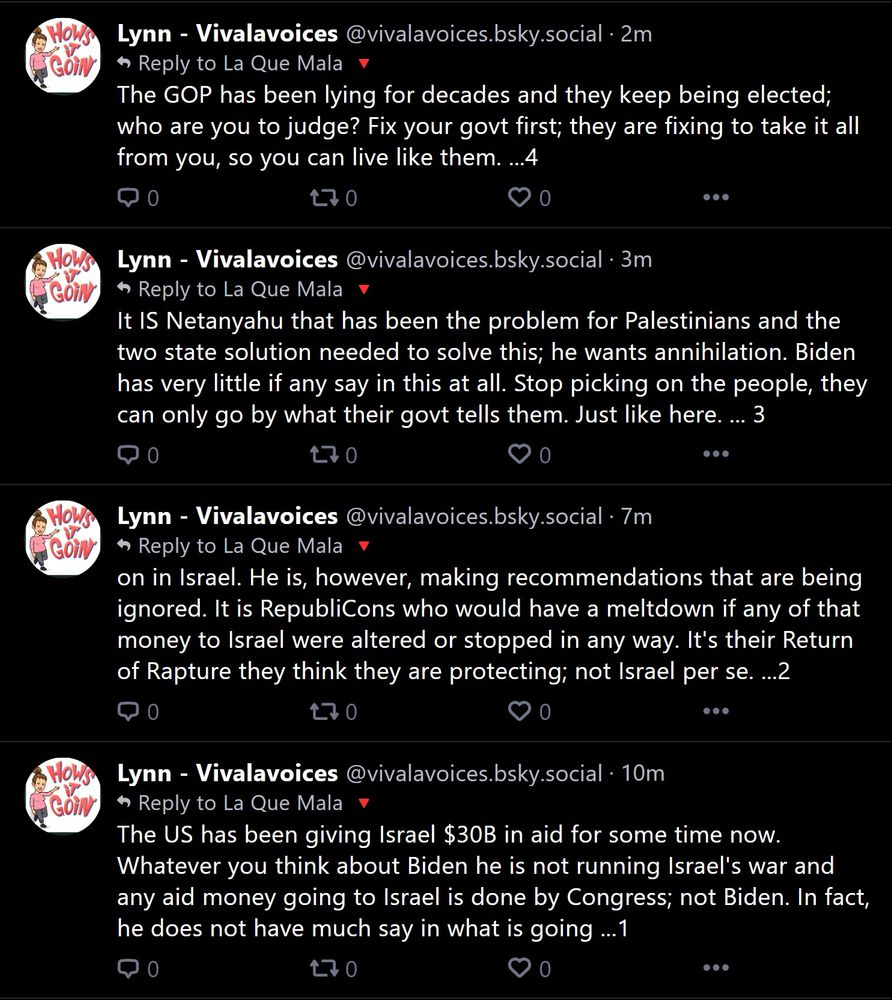Click the avatar on the Netanyahu post

[62, 281]
